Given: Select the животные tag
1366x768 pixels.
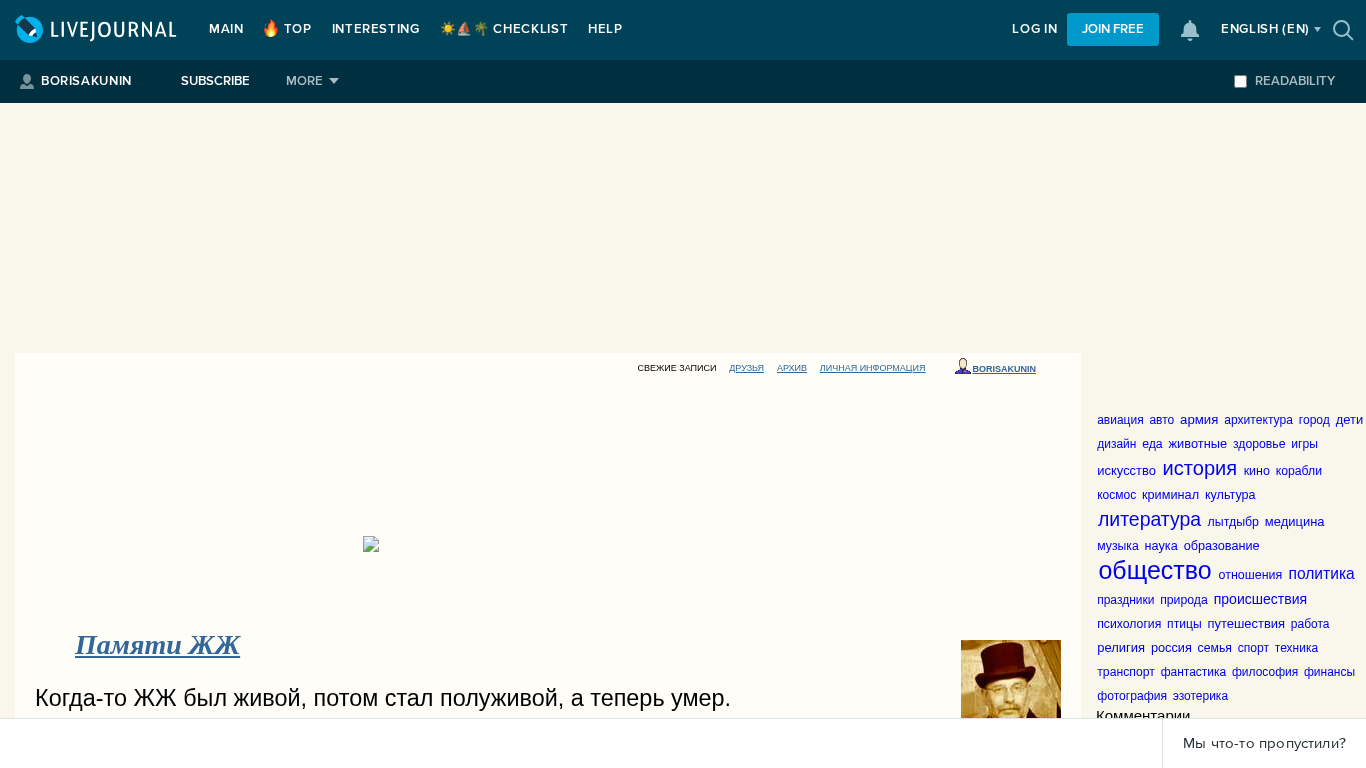Looking at the screenshot, I should tap(1198, 444).
